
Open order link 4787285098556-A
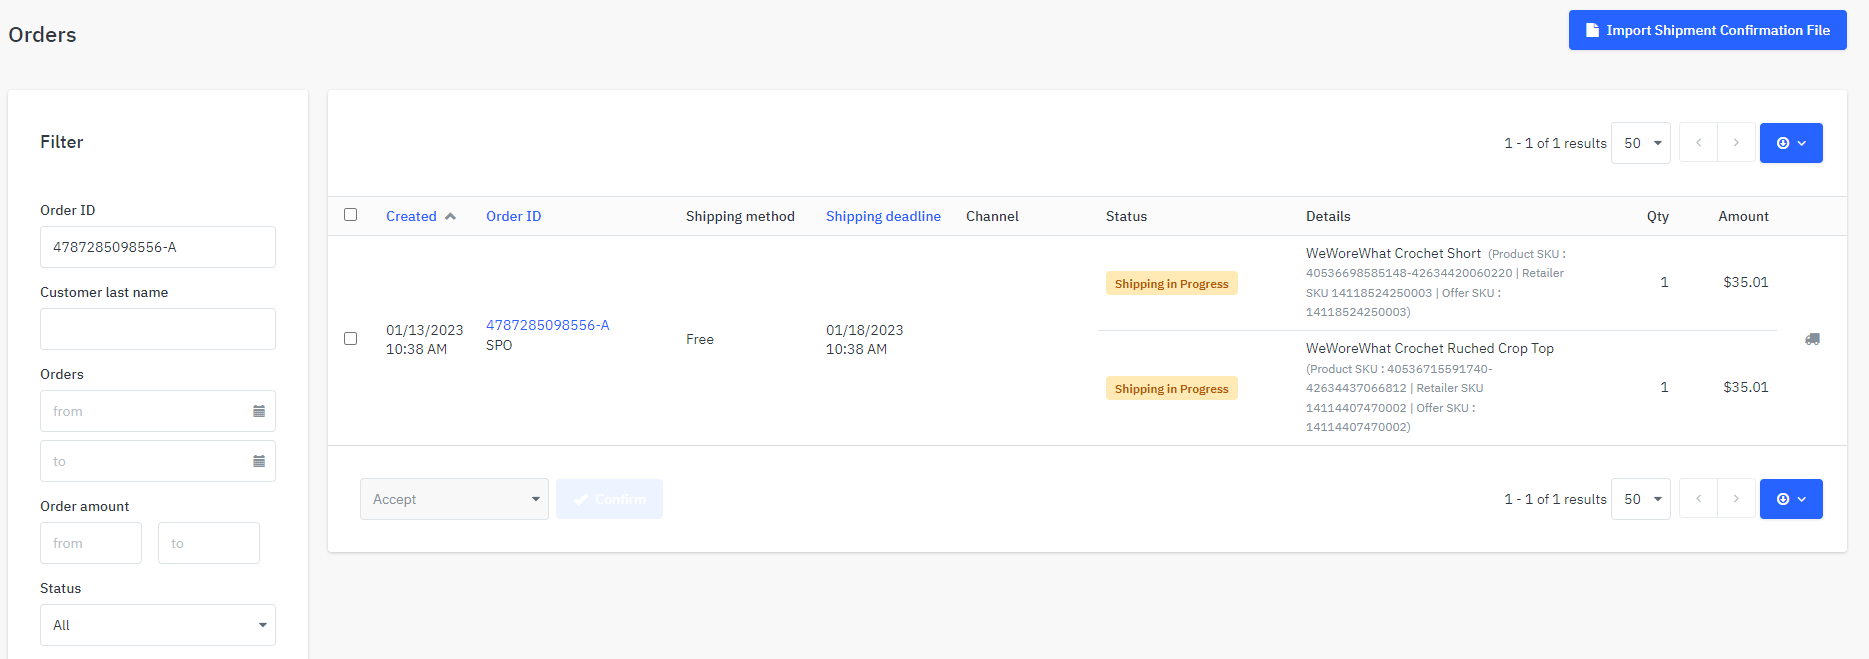coord(547,325)
